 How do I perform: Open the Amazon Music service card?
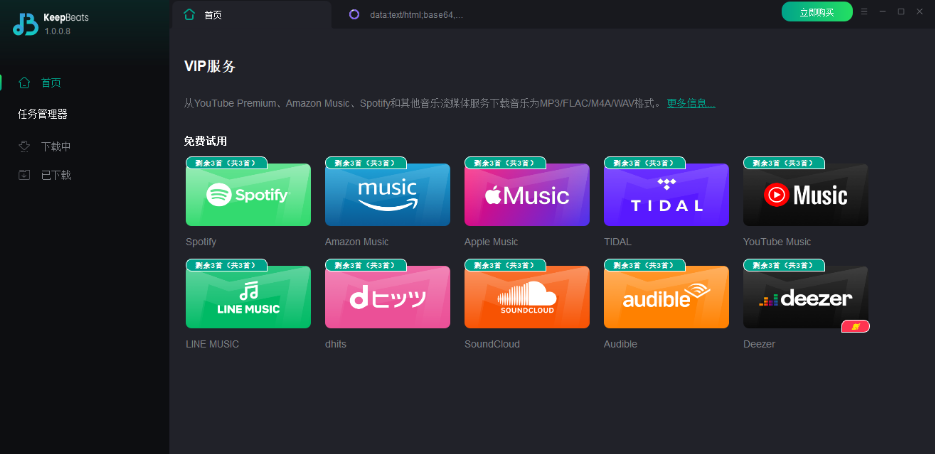388,194
